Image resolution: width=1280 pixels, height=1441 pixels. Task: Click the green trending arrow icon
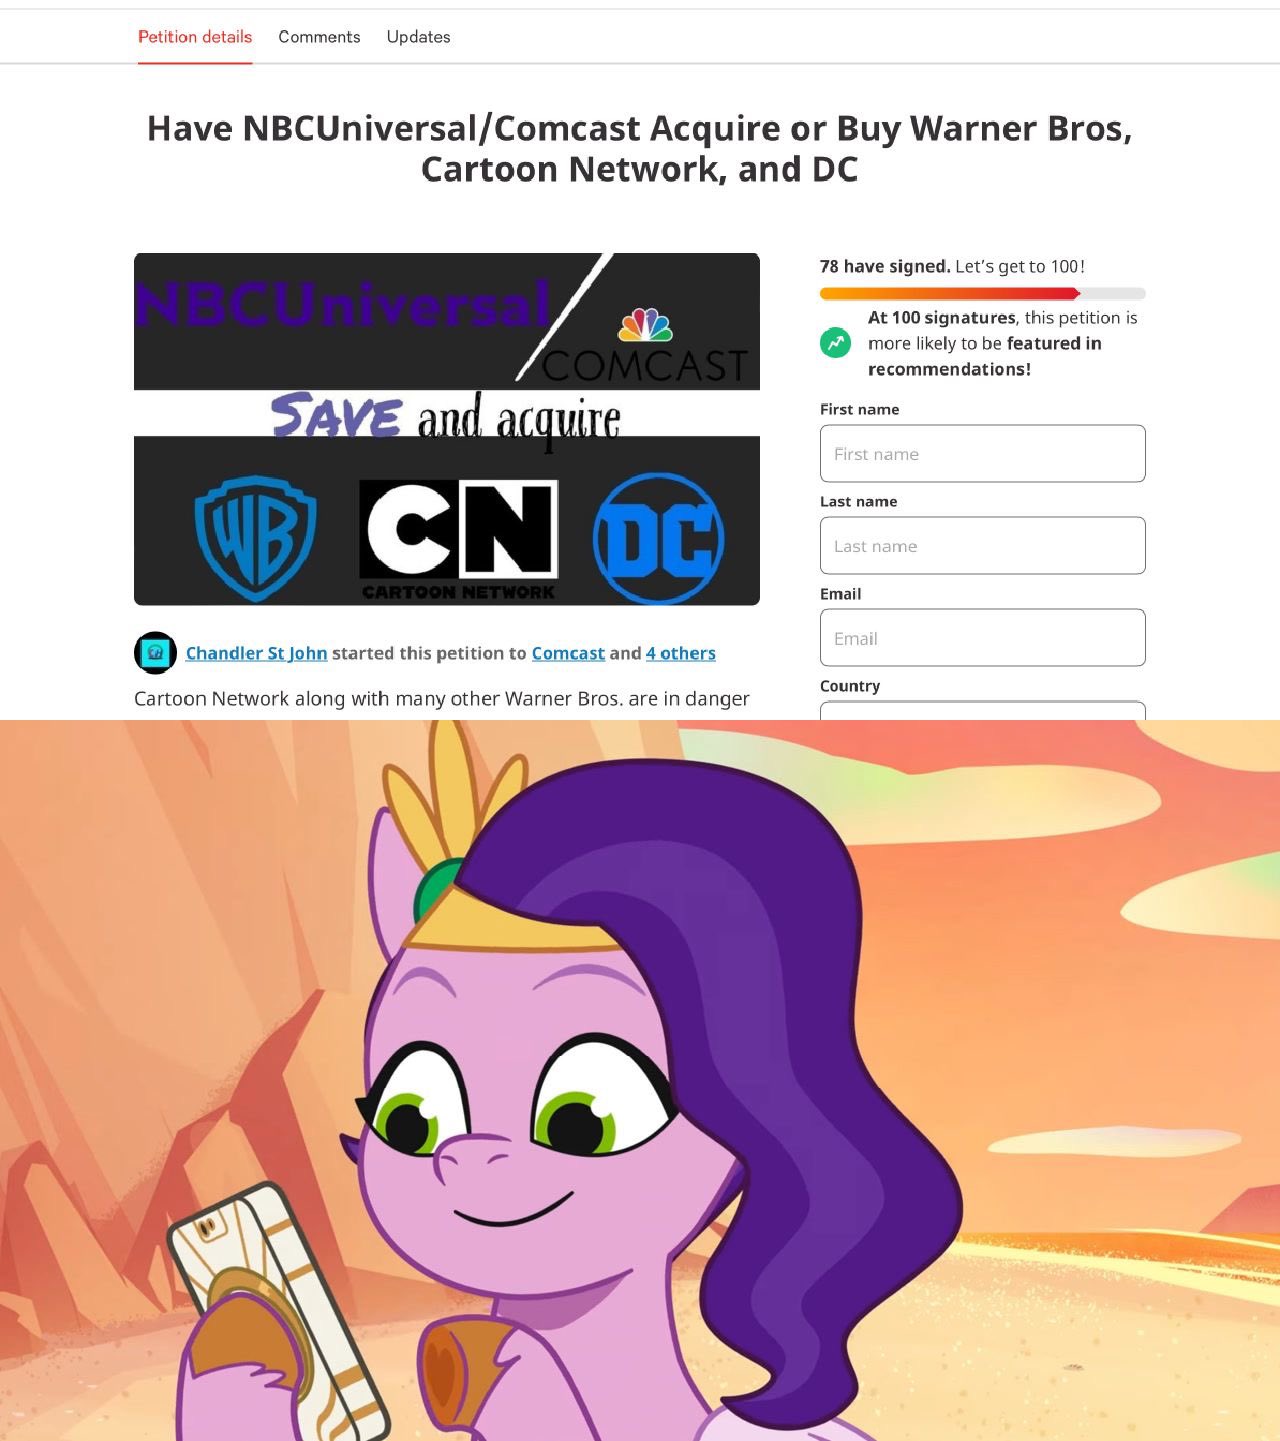pyautogui.click(x=835, y=343)
